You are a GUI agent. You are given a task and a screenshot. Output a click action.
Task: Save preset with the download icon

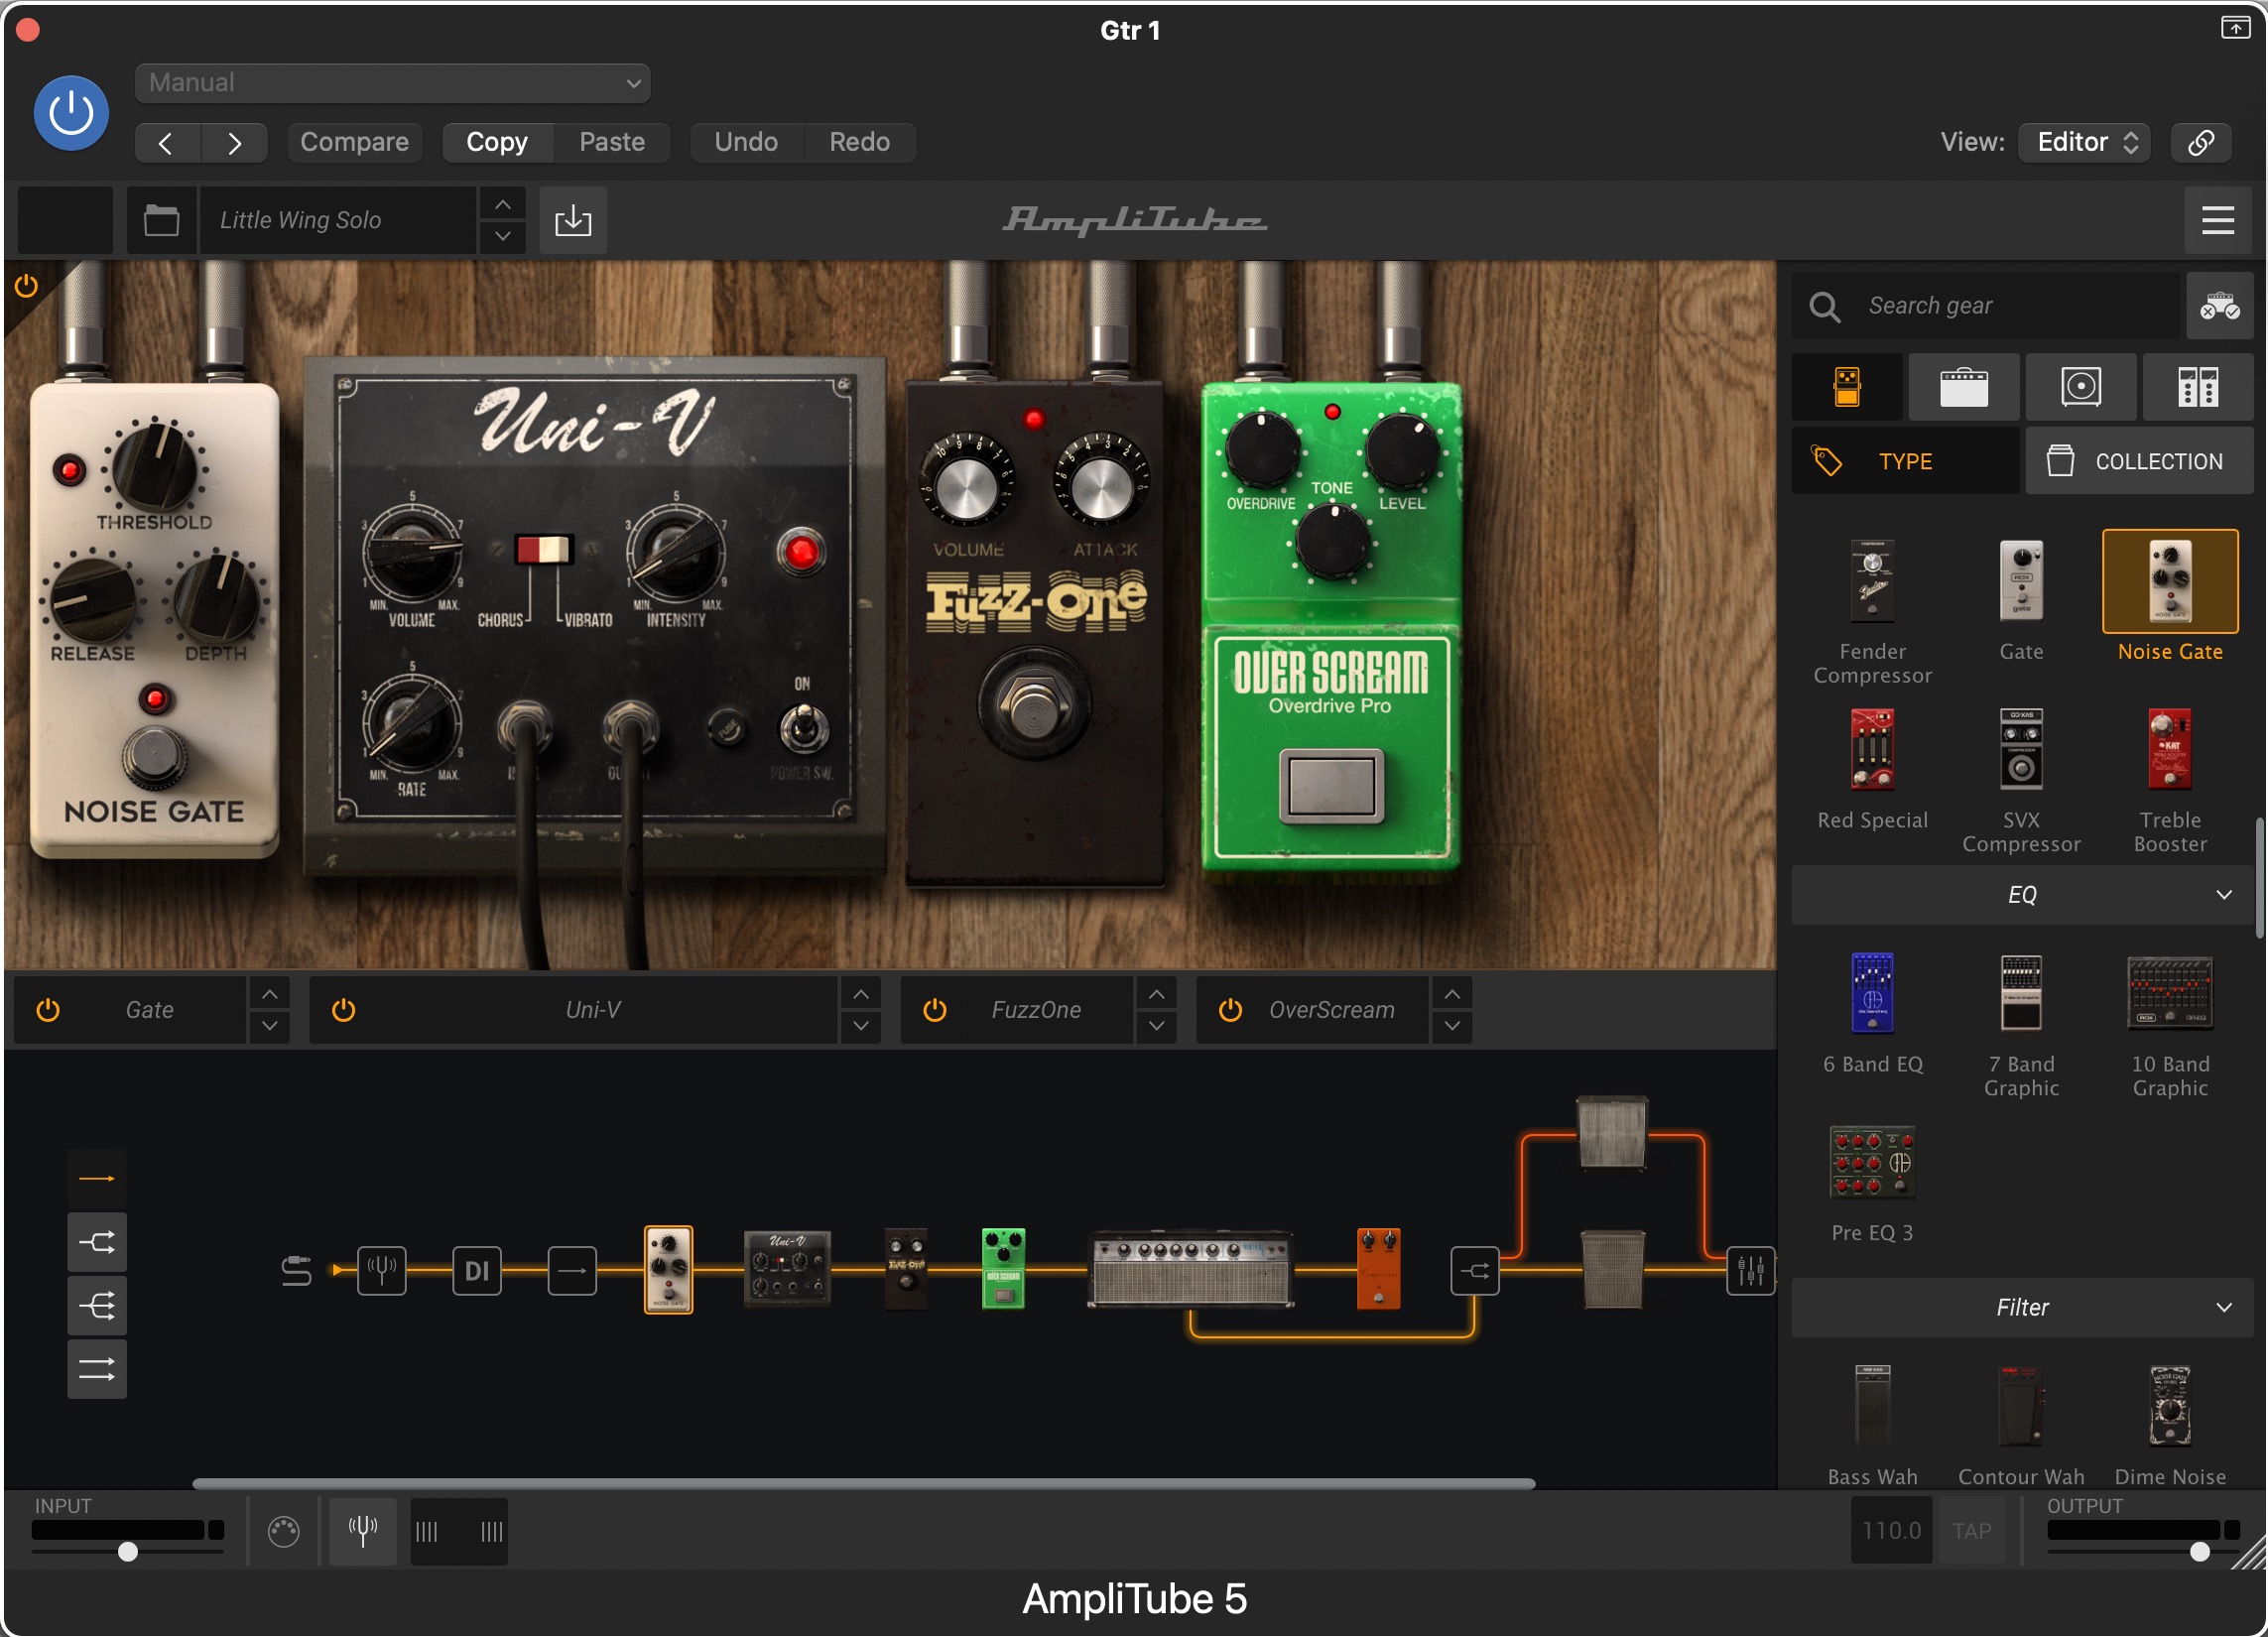(573, 220)
